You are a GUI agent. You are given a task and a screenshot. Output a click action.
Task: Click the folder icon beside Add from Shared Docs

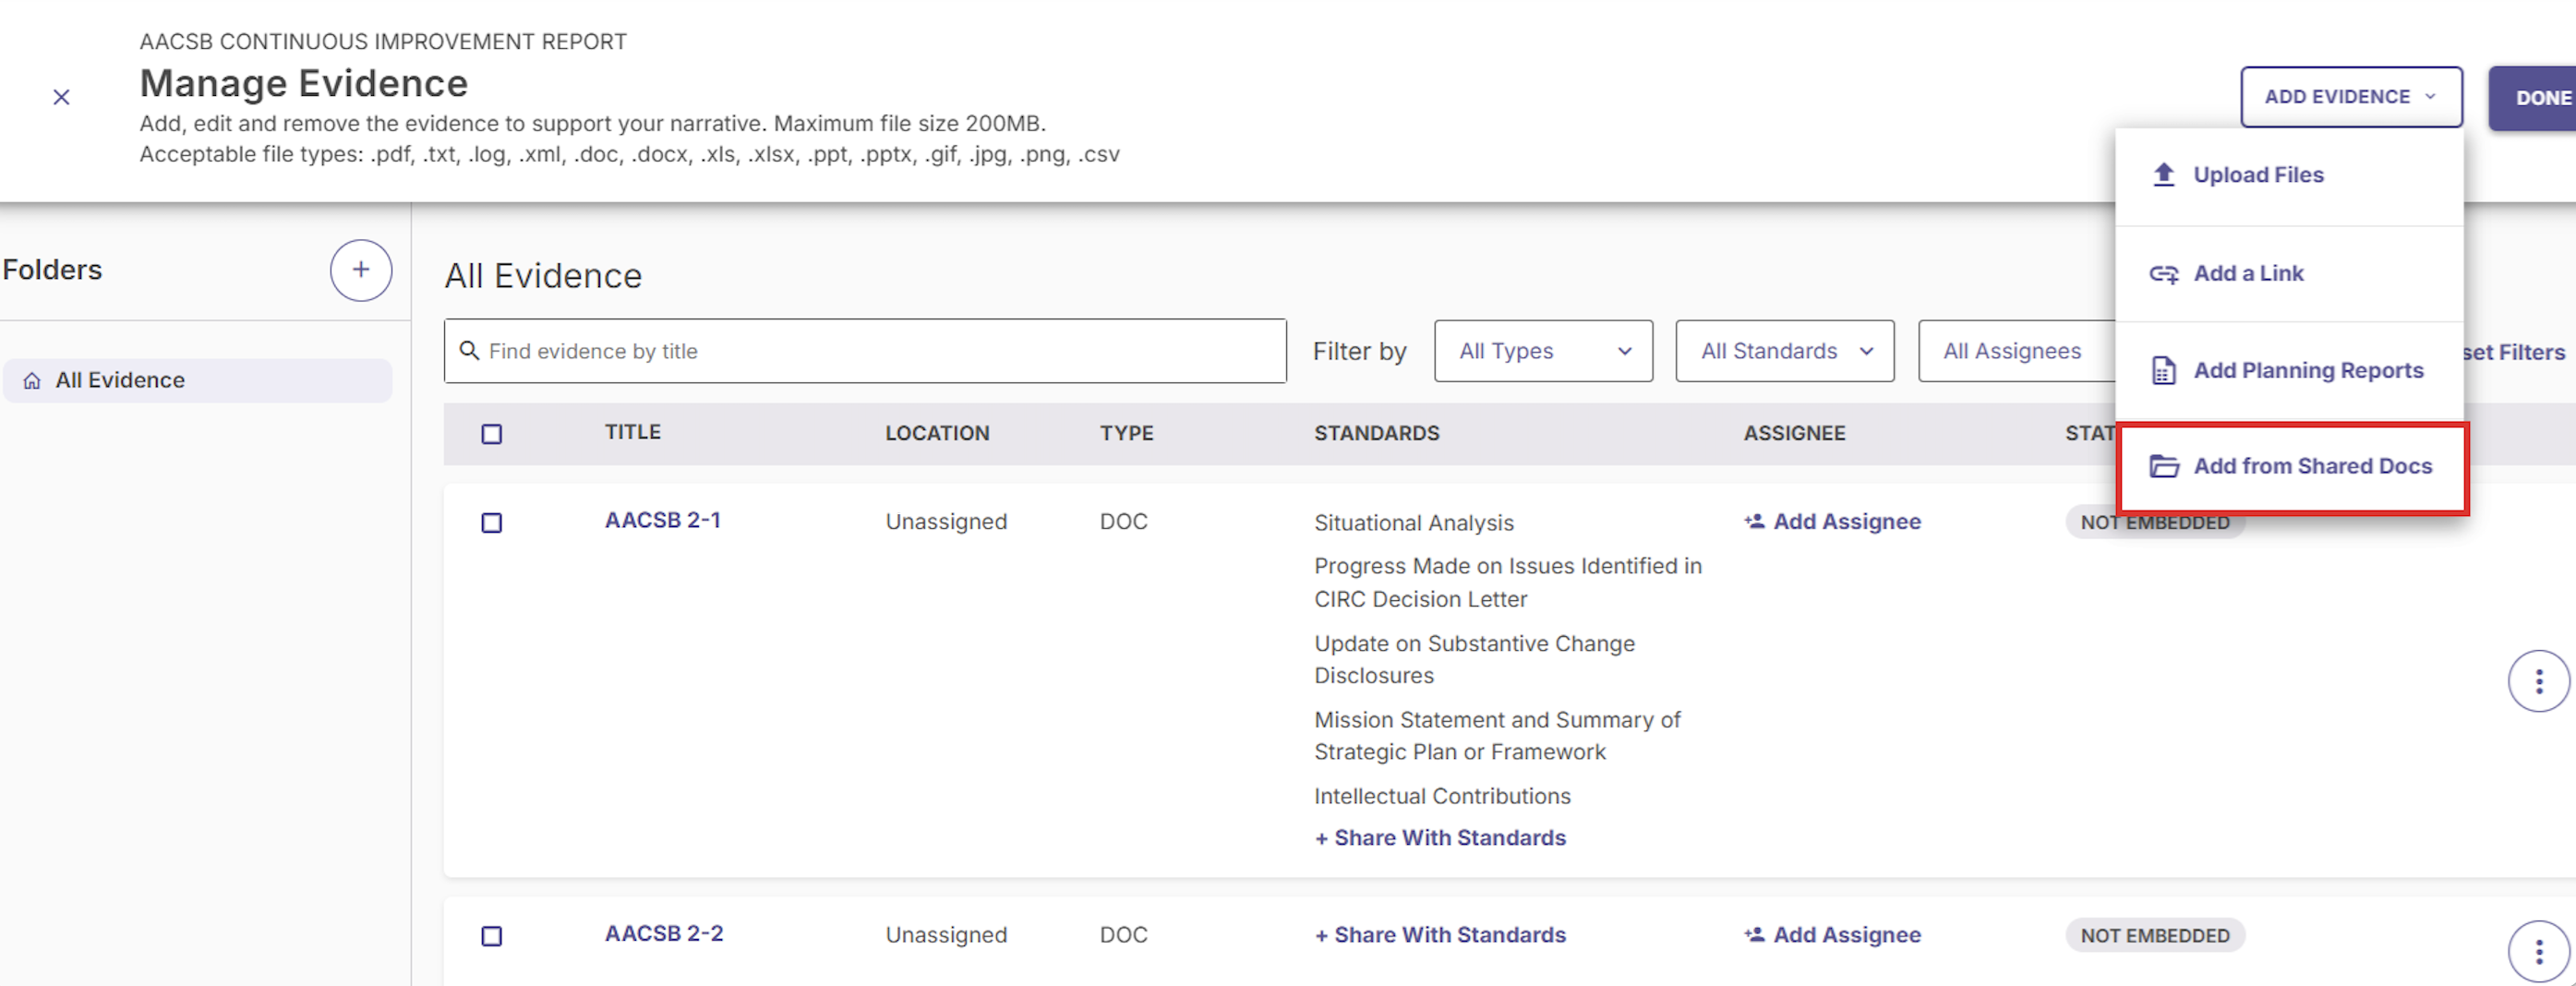click(2163, 466)
